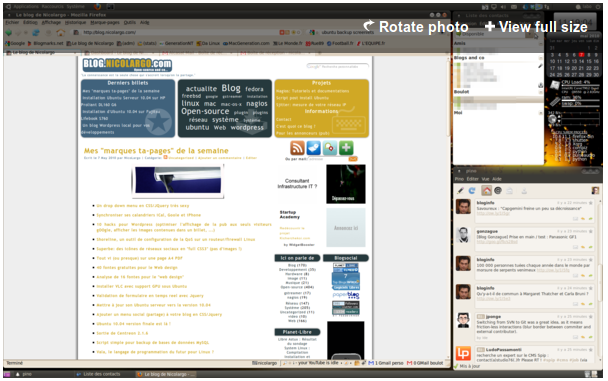Reload the page in the Firefox toolbar
Screen dimensions: 608x381
[x=36, y=33]
